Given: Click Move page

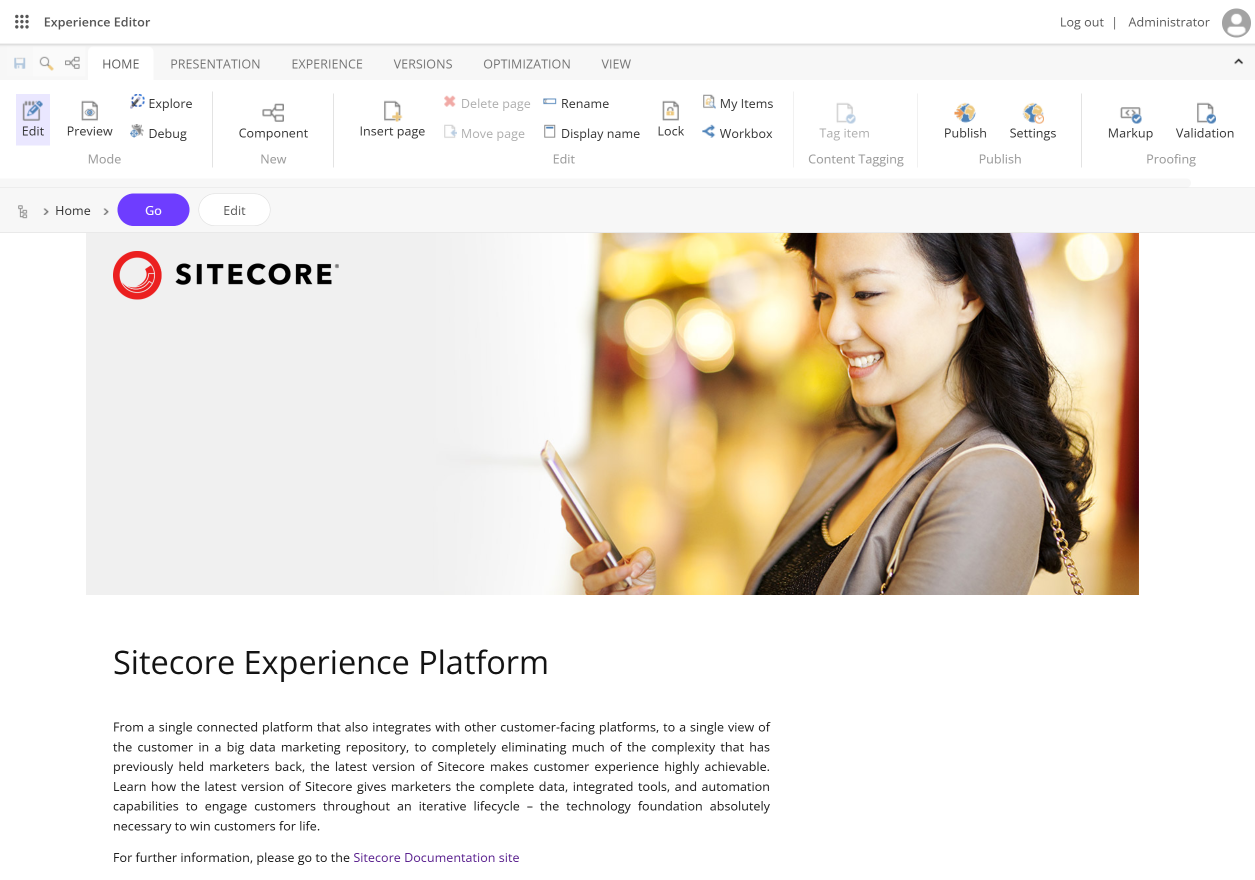Looking at the screenshot, I should [x=484, y=133].
